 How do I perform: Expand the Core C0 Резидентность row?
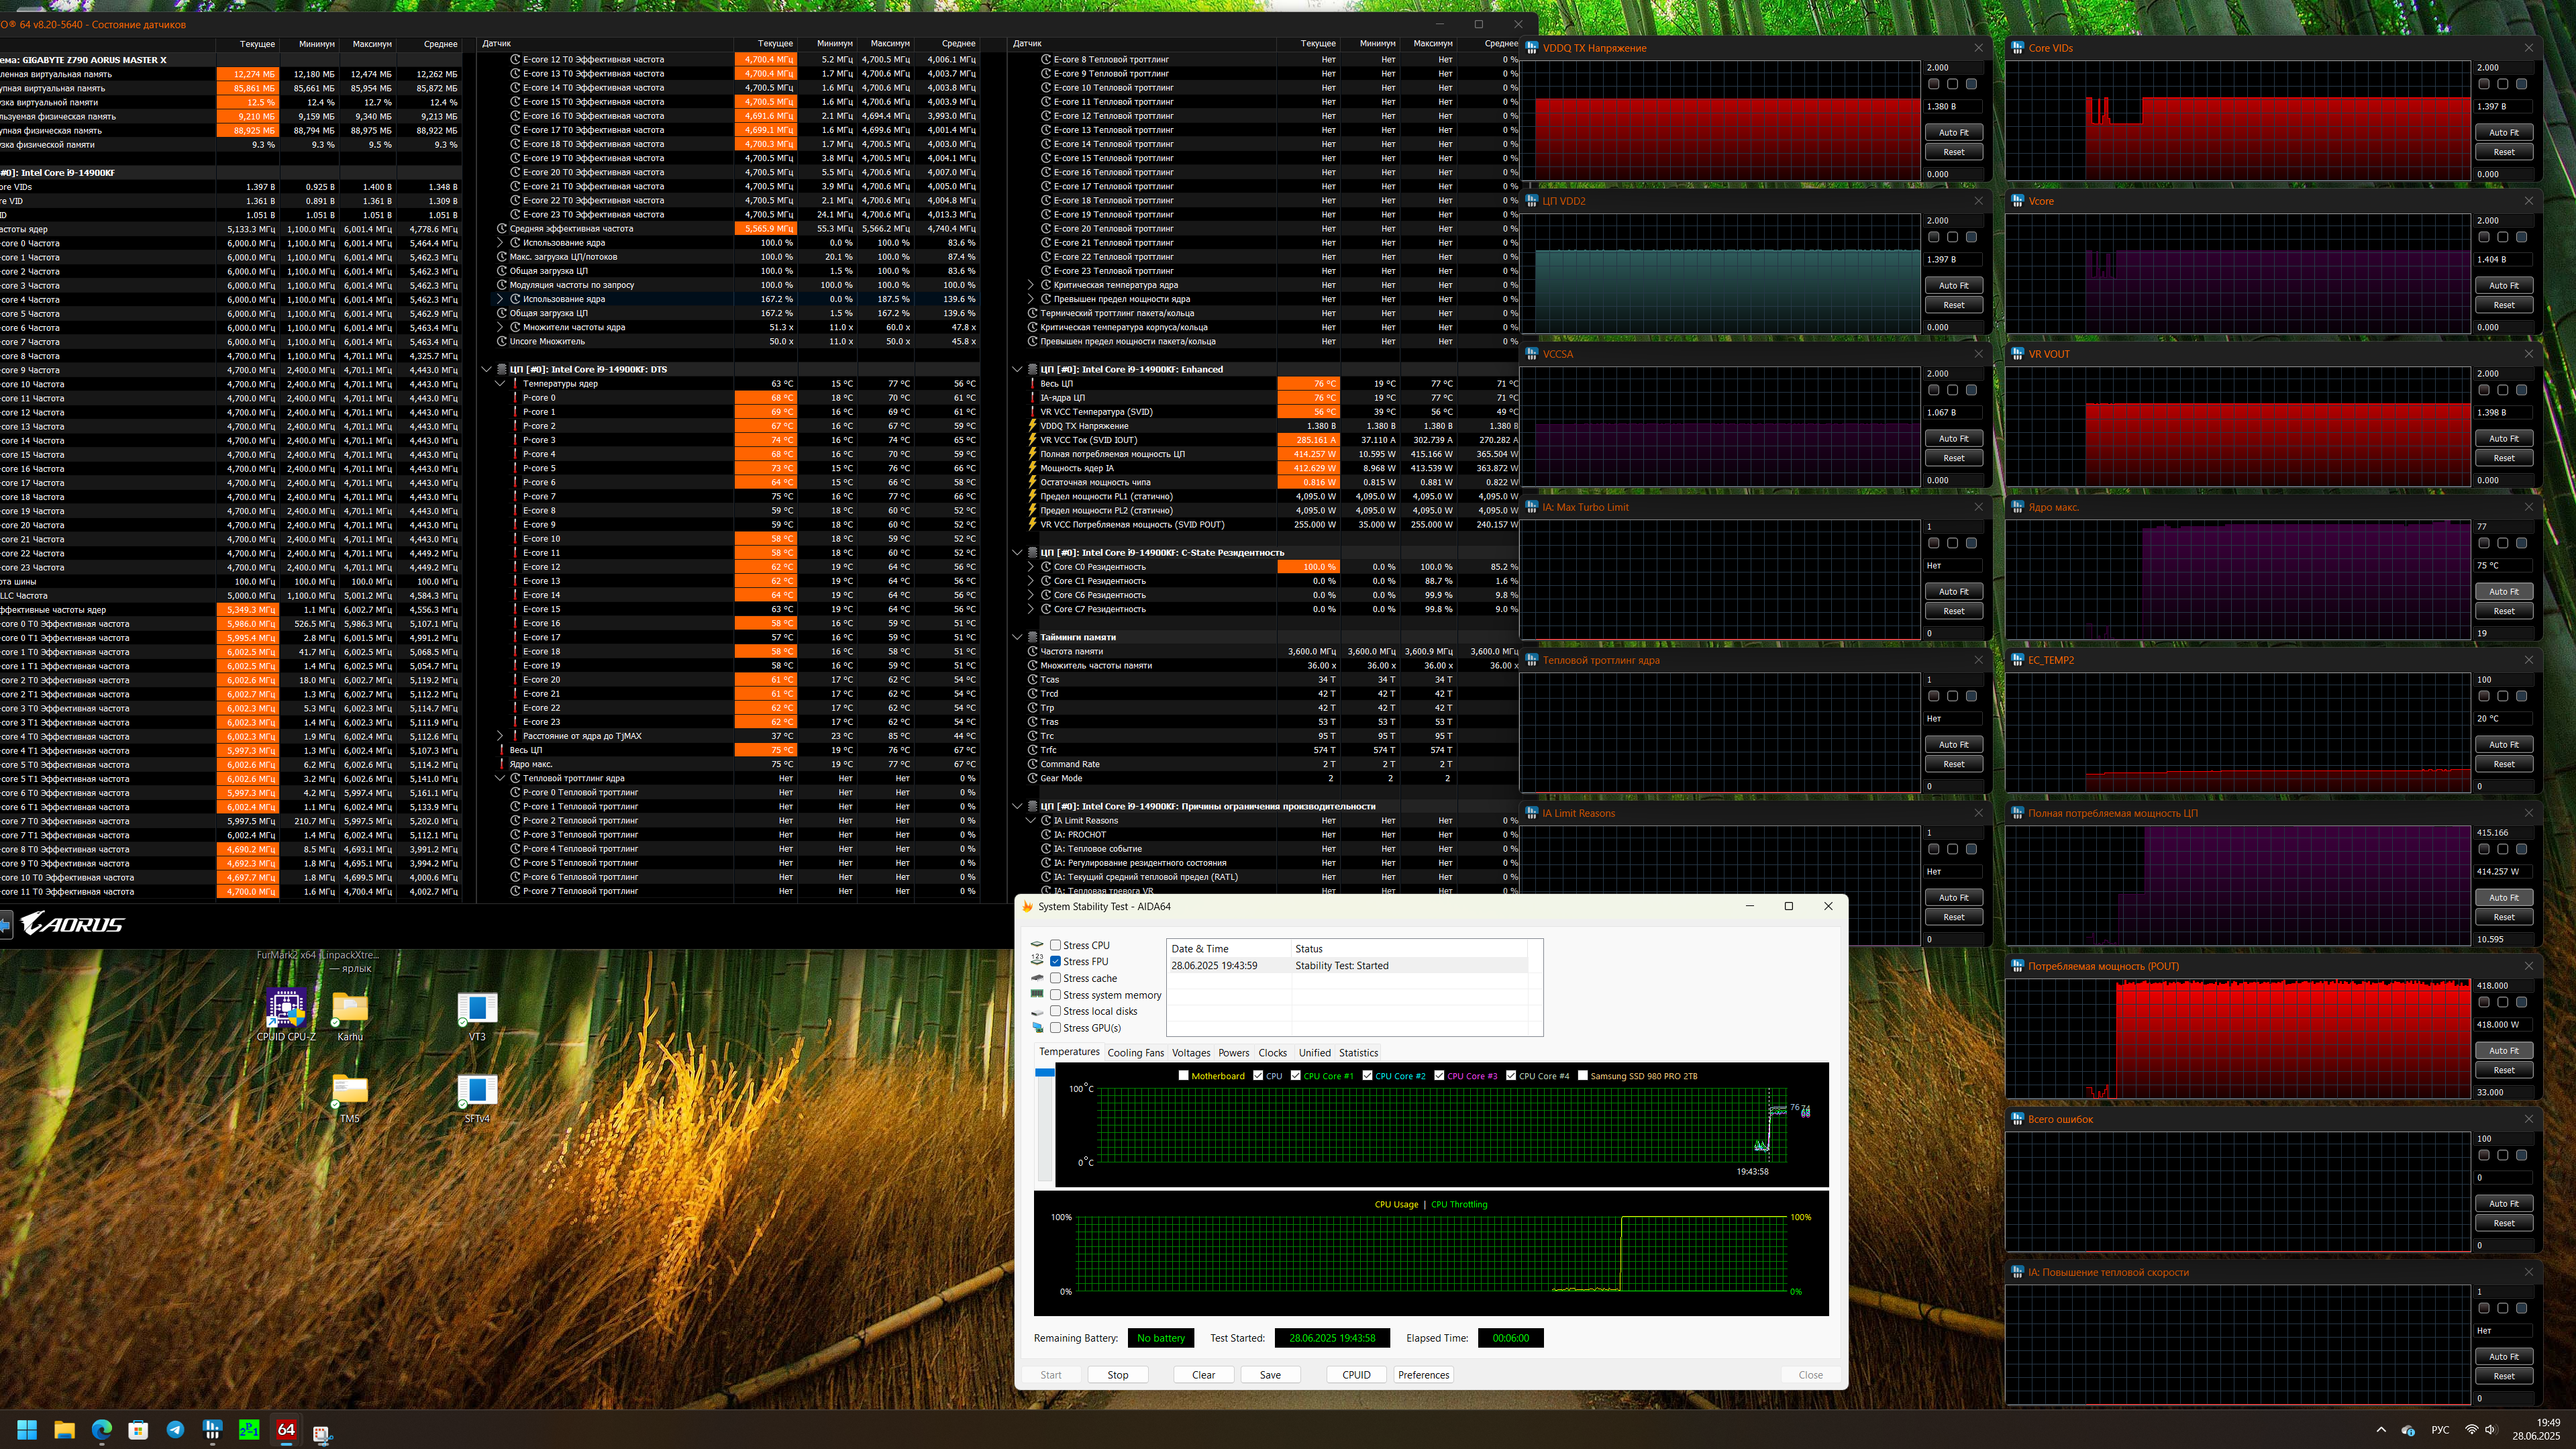click(1031, 567)
